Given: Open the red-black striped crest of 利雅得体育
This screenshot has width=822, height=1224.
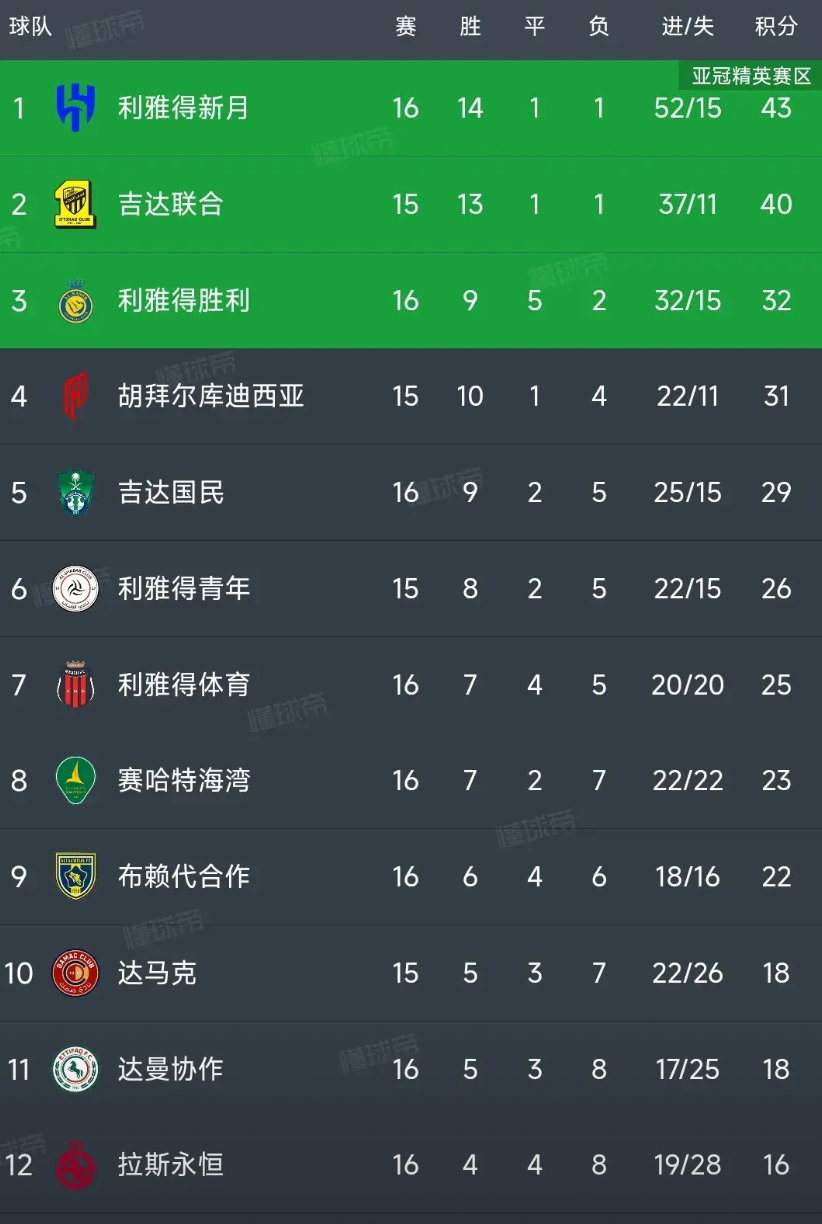Looking at the screenshot, I should tap(76, 685).
